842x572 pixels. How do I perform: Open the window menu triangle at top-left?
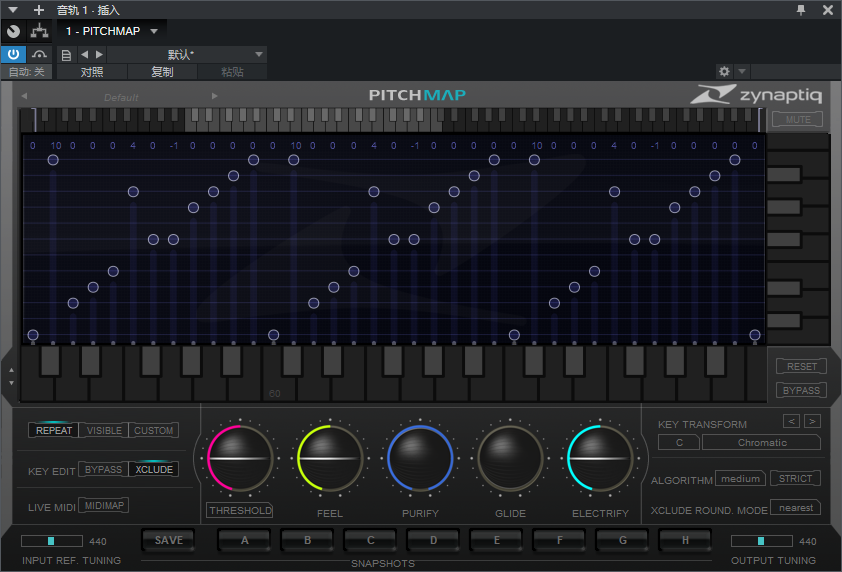pos(13,10)
